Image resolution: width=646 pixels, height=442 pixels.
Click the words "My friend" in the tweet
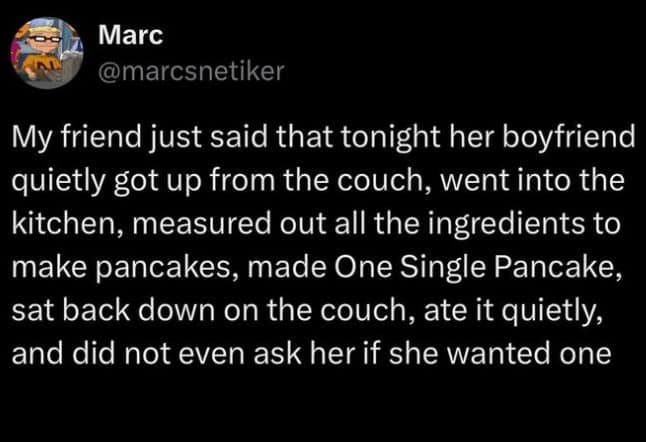64,141
